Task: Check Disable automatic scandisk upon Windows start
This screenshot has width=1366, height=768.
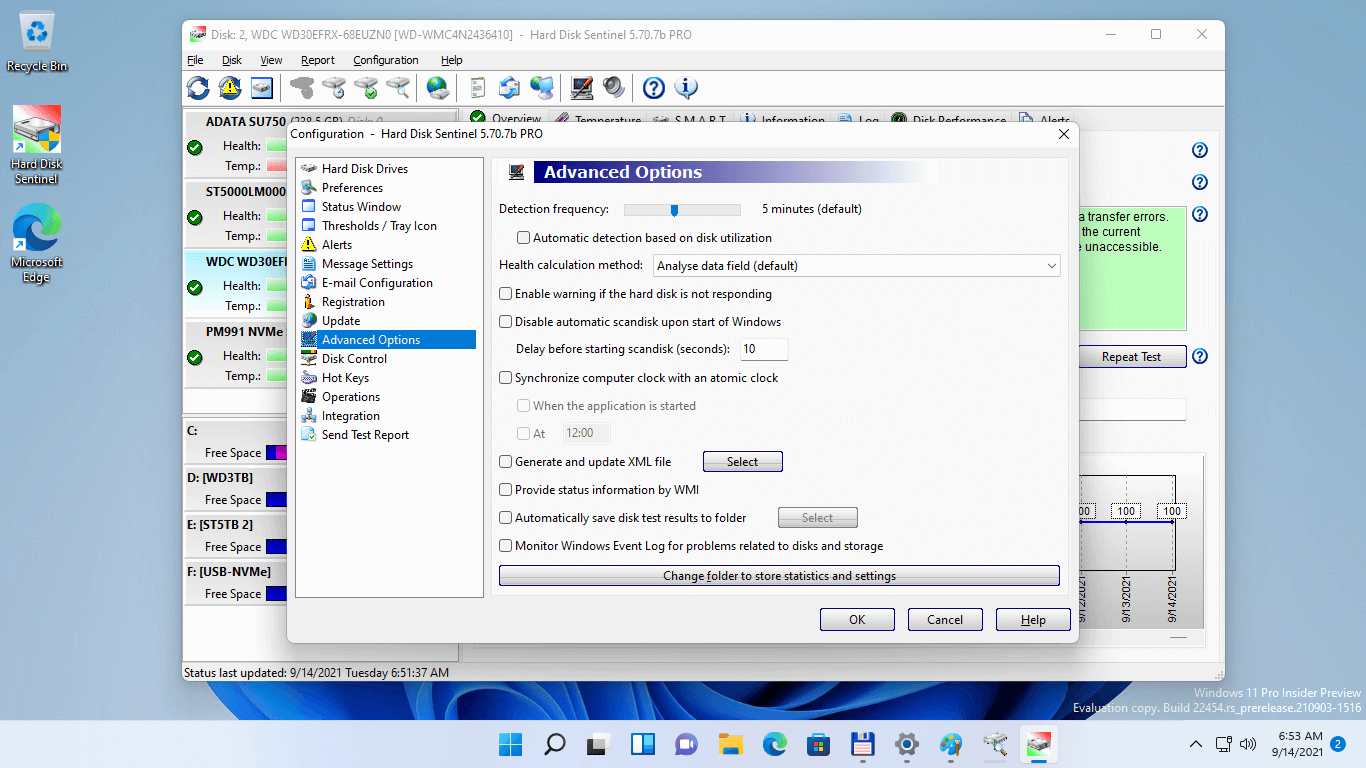Action: 506,322
